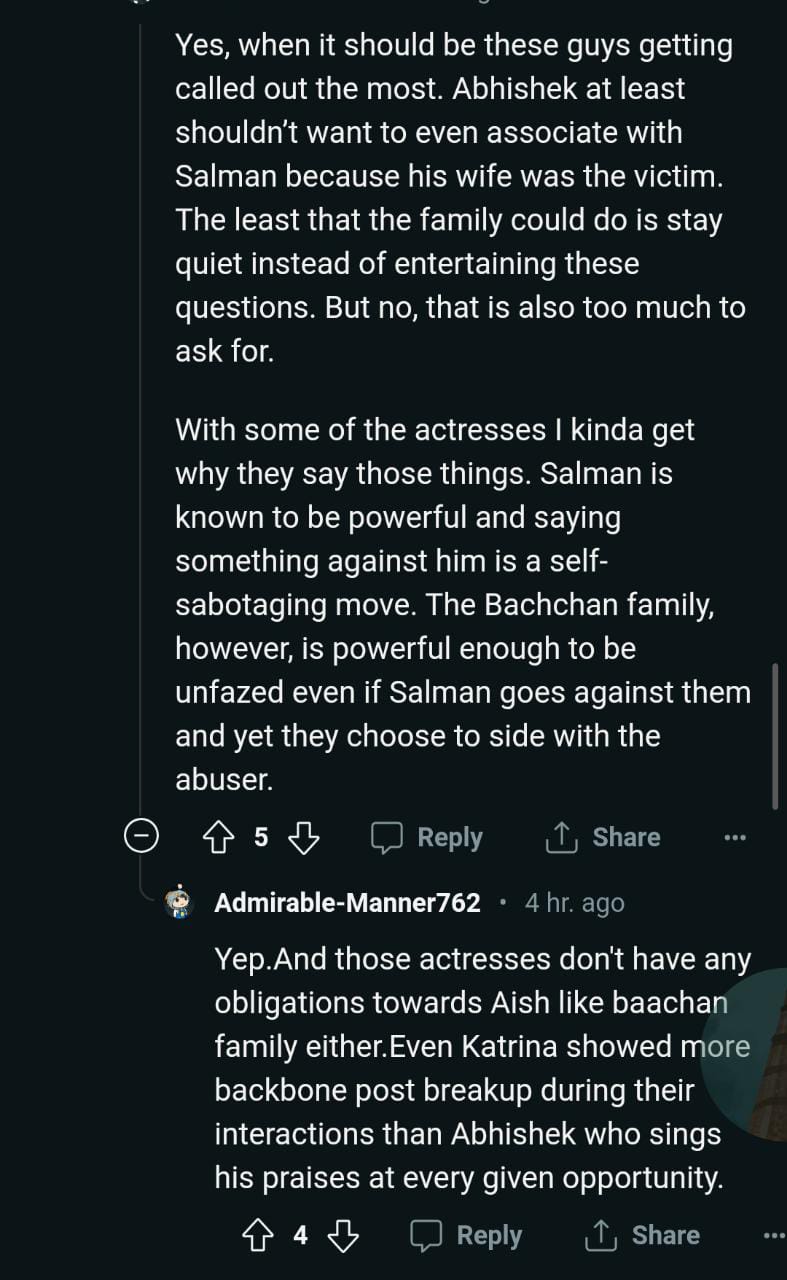Downvote the comment with 5 points
787x1280 pixels.
click(x=303, y=837)
